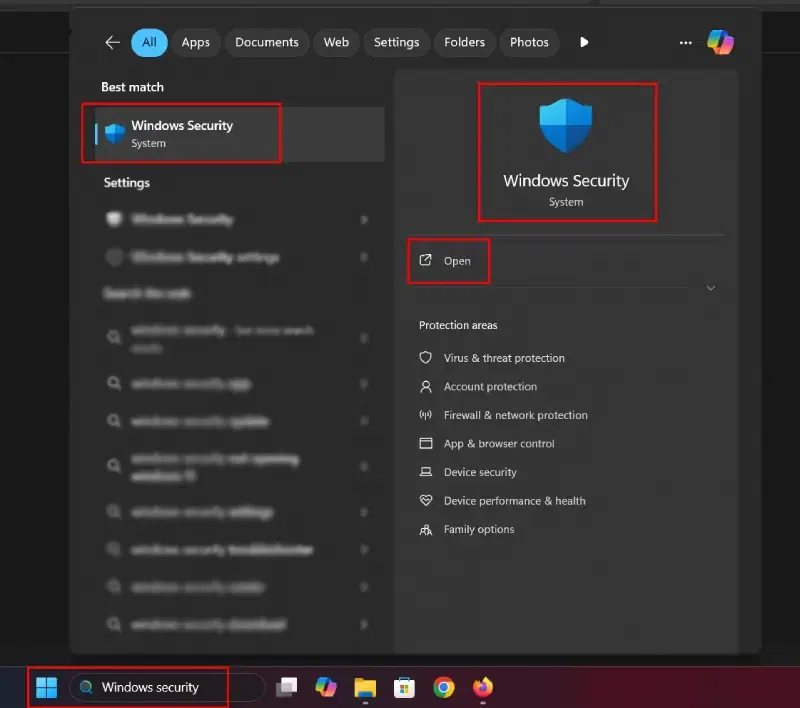Switch to the Photos filter tab

click(x=529, y=42)
